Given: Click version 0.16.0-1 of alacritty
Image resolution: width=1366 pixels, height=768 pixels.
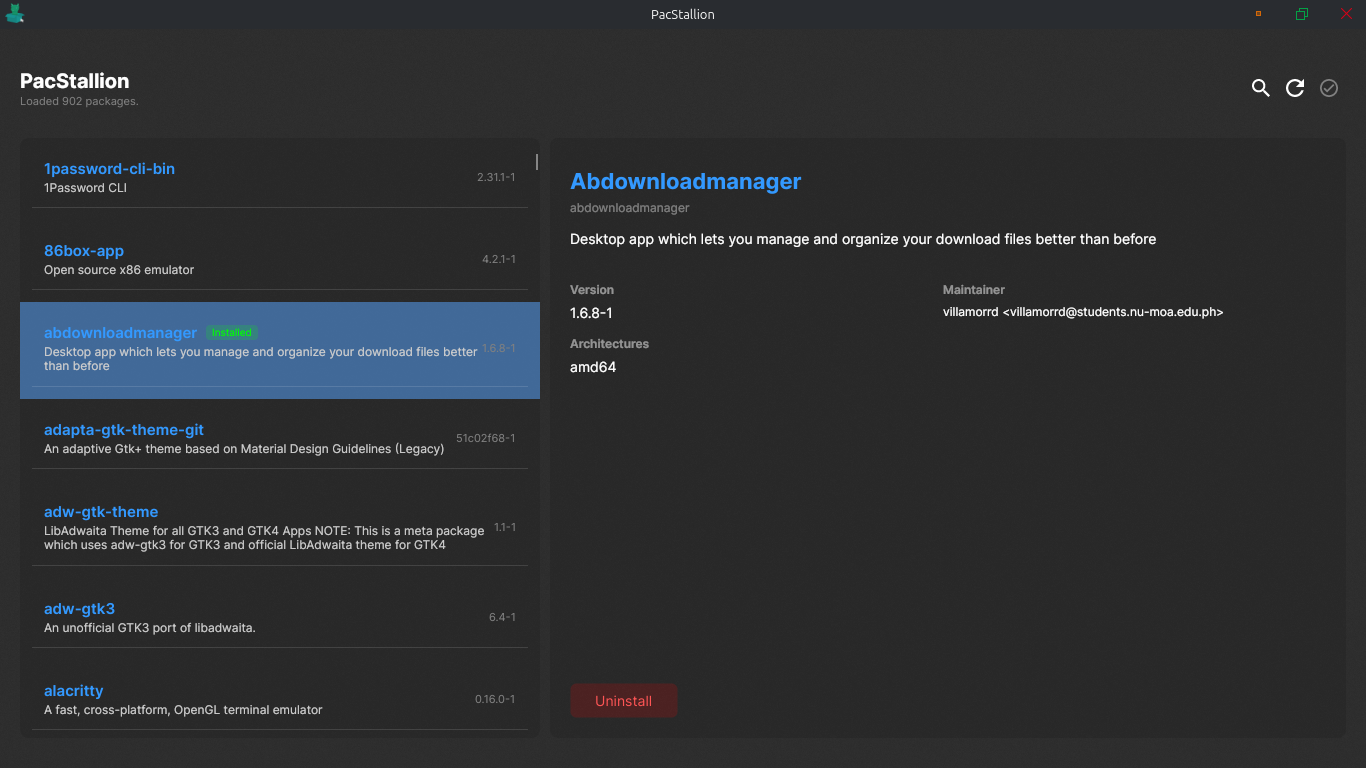Looking at the screenshot, I should tap(495, 699).
